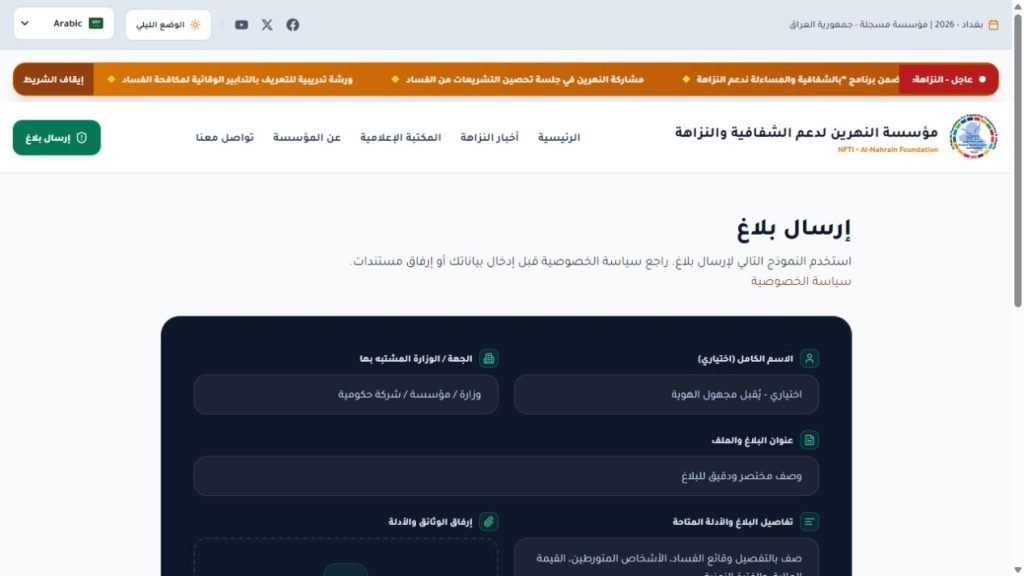Open ticker news ورشة تدريبية للتعريف بالتدابير

[237, 80]
